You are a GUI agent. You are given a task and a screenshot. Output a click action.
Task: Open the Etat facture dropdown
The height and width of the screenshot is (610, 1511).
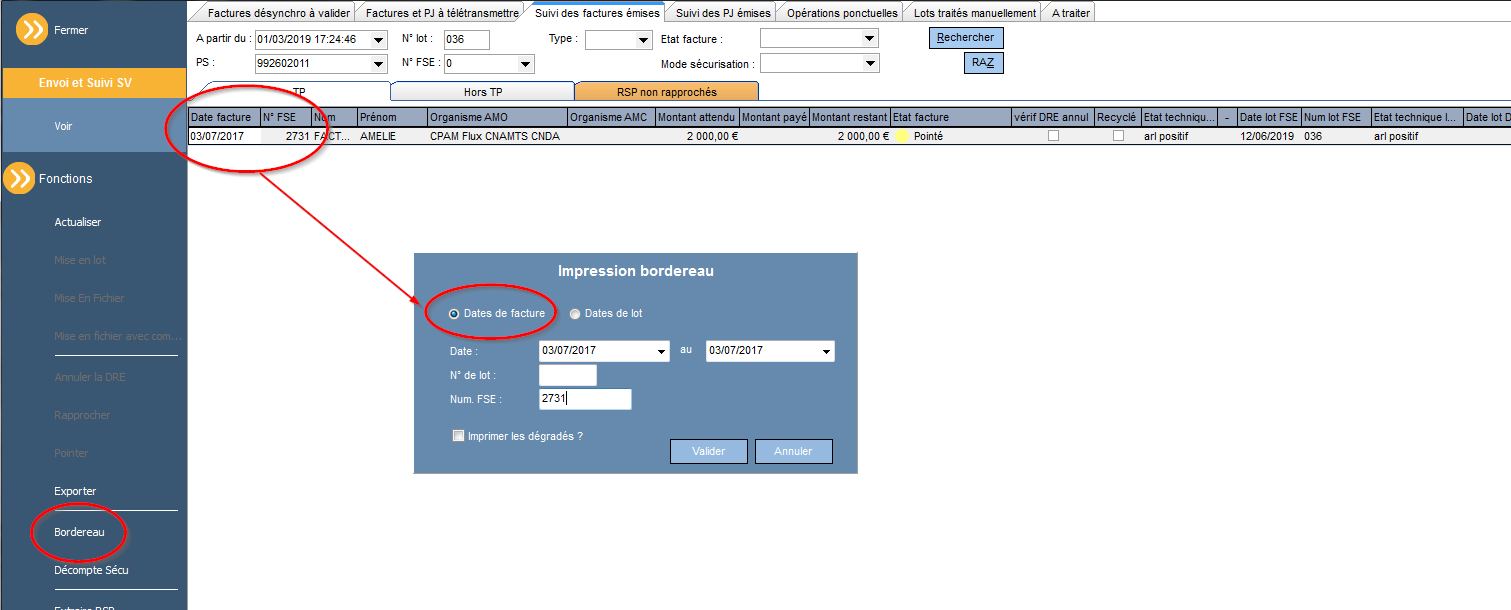[819, 39]
